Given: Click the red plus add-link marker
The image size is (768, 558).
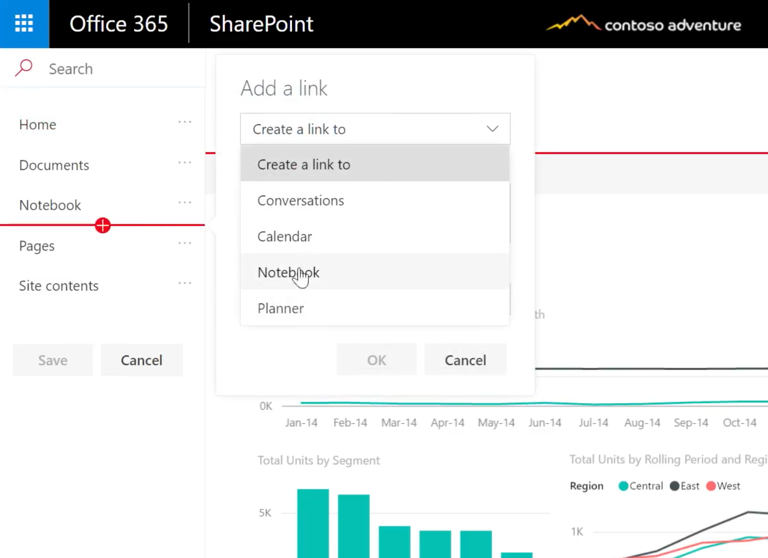Looking at the screenshot, I should [102, 225].
